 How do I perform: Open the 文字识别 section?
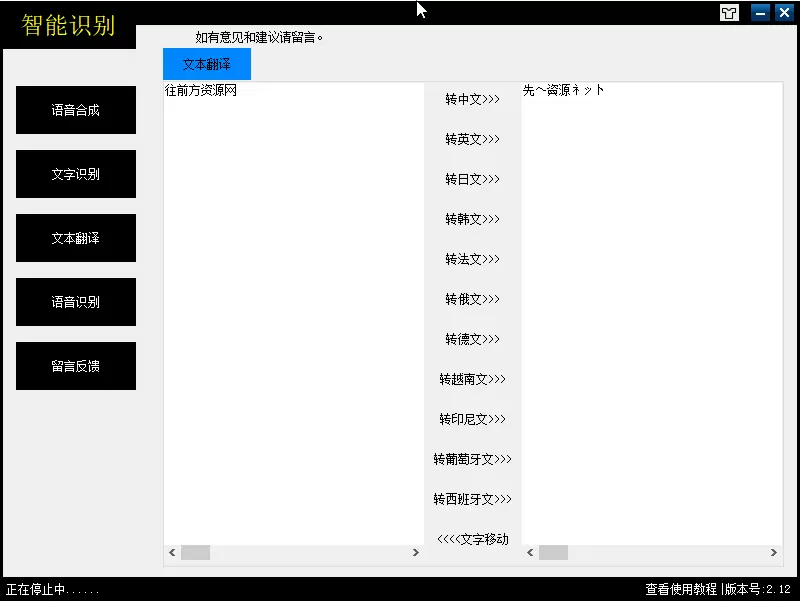[x=76, y=174]
